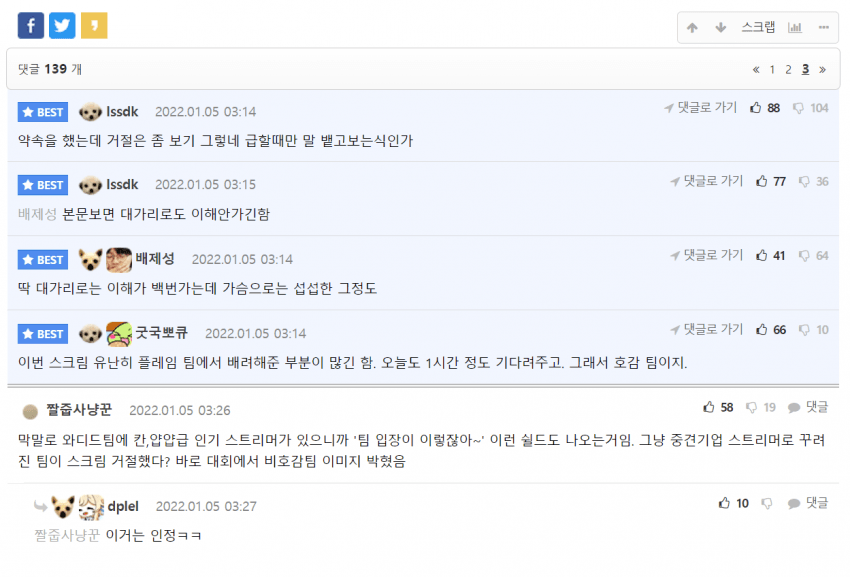Like dplel's reply with 10 likes

coord(733,503)
